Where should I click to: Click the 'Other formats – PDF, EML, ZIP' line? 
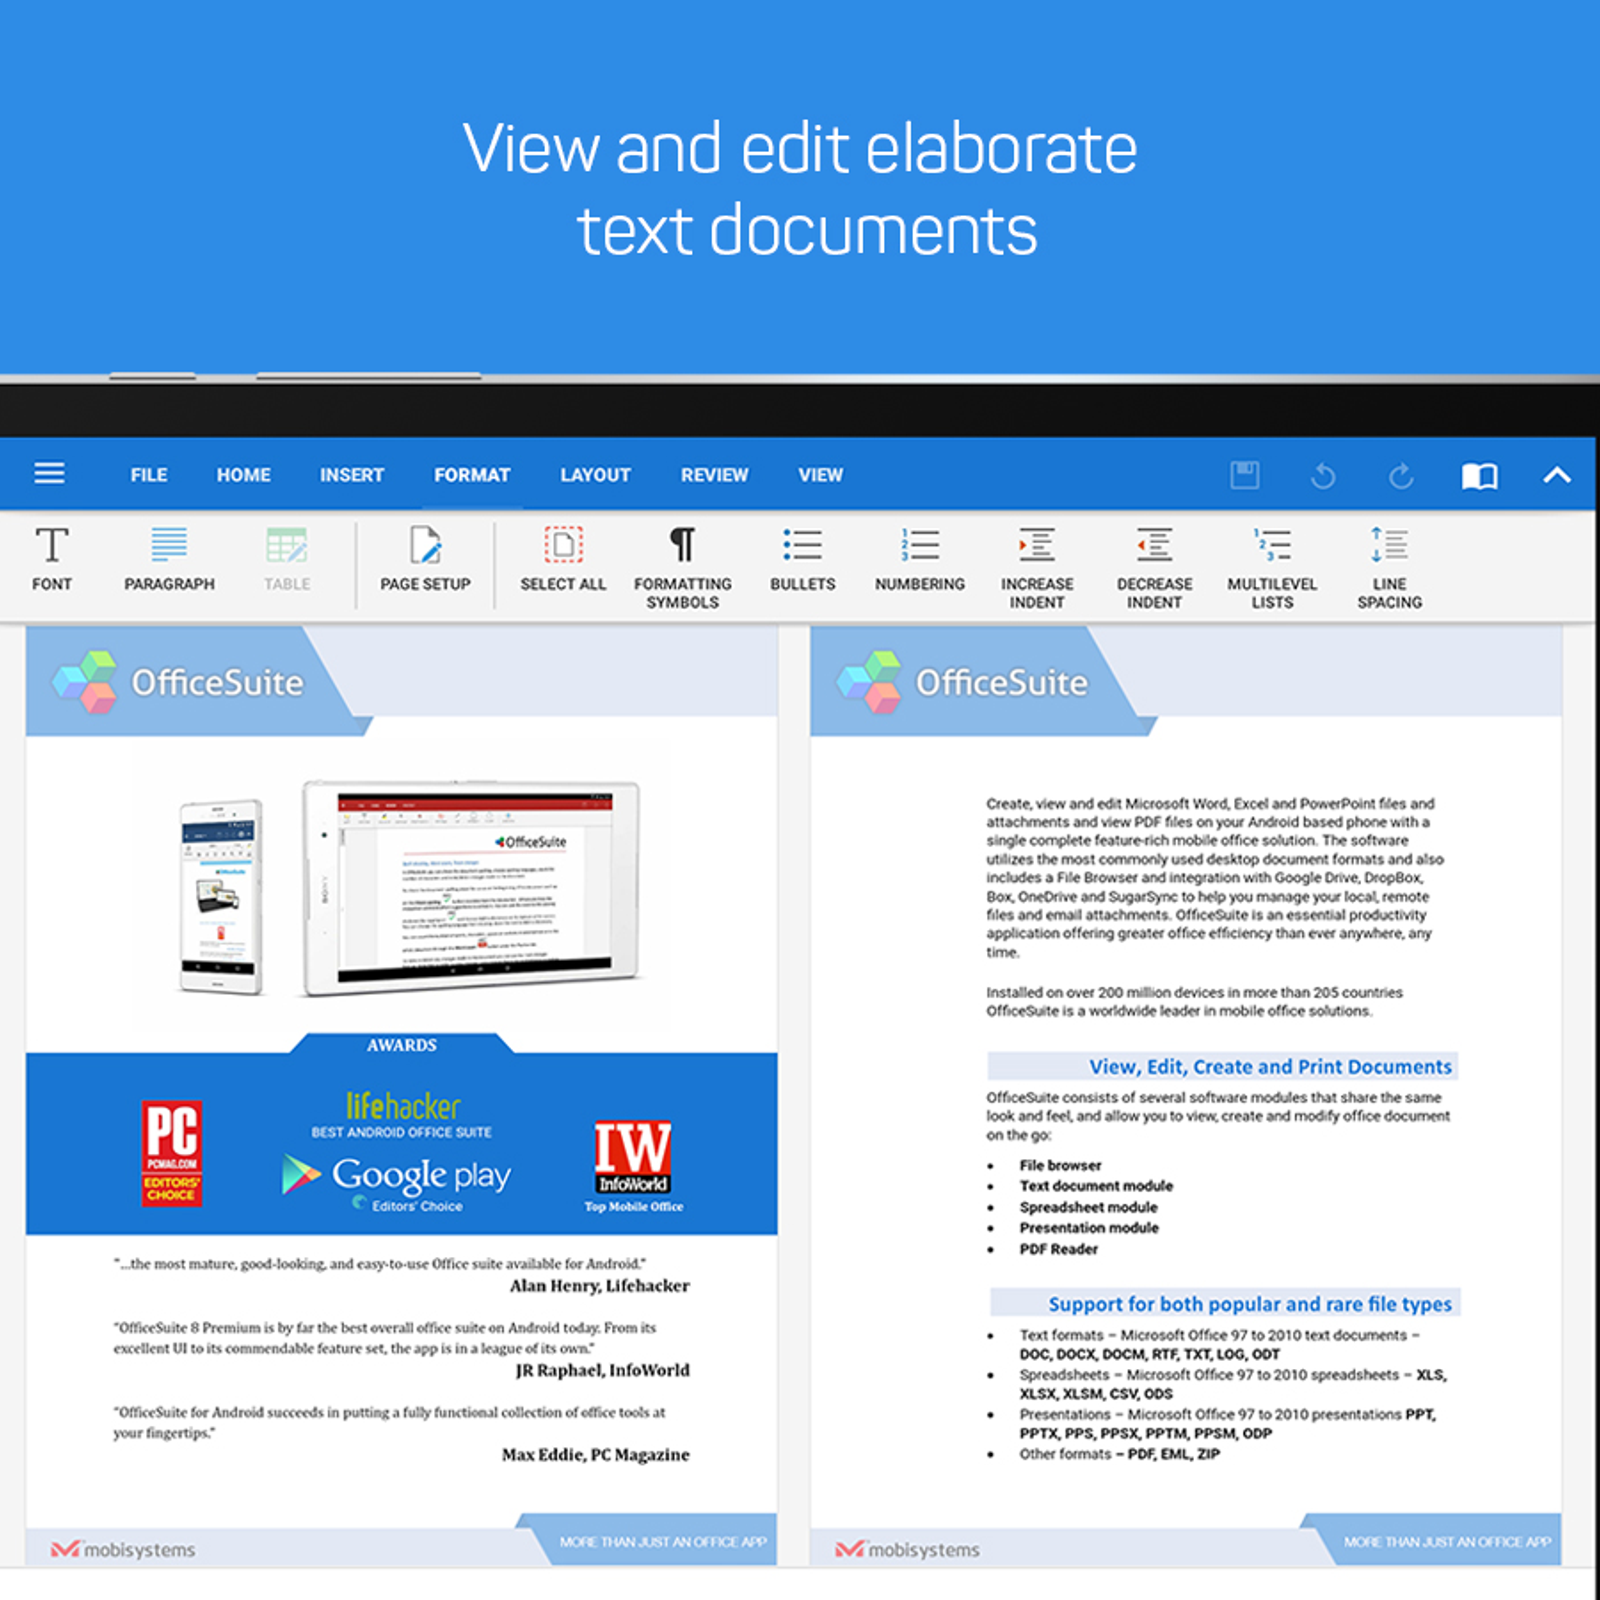1119,1454
